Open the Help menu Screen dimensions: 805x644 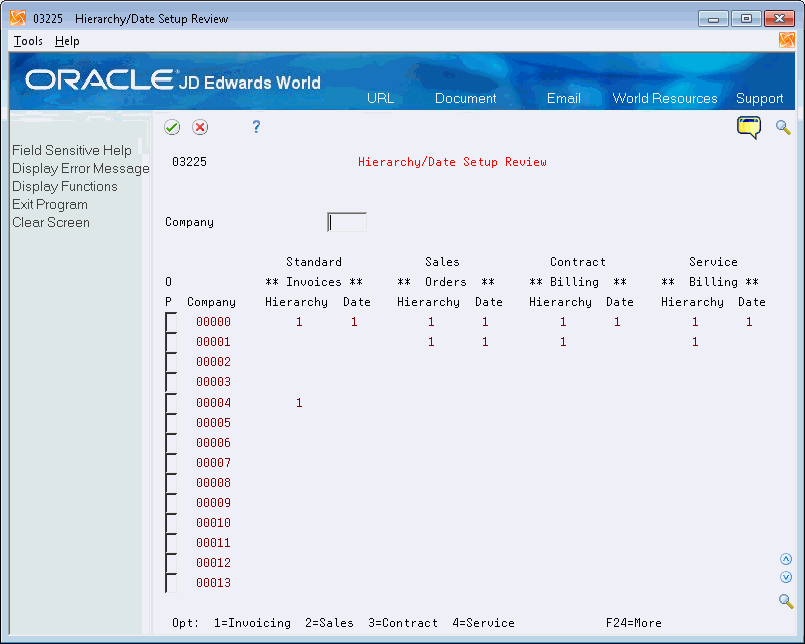pos(67,41)
